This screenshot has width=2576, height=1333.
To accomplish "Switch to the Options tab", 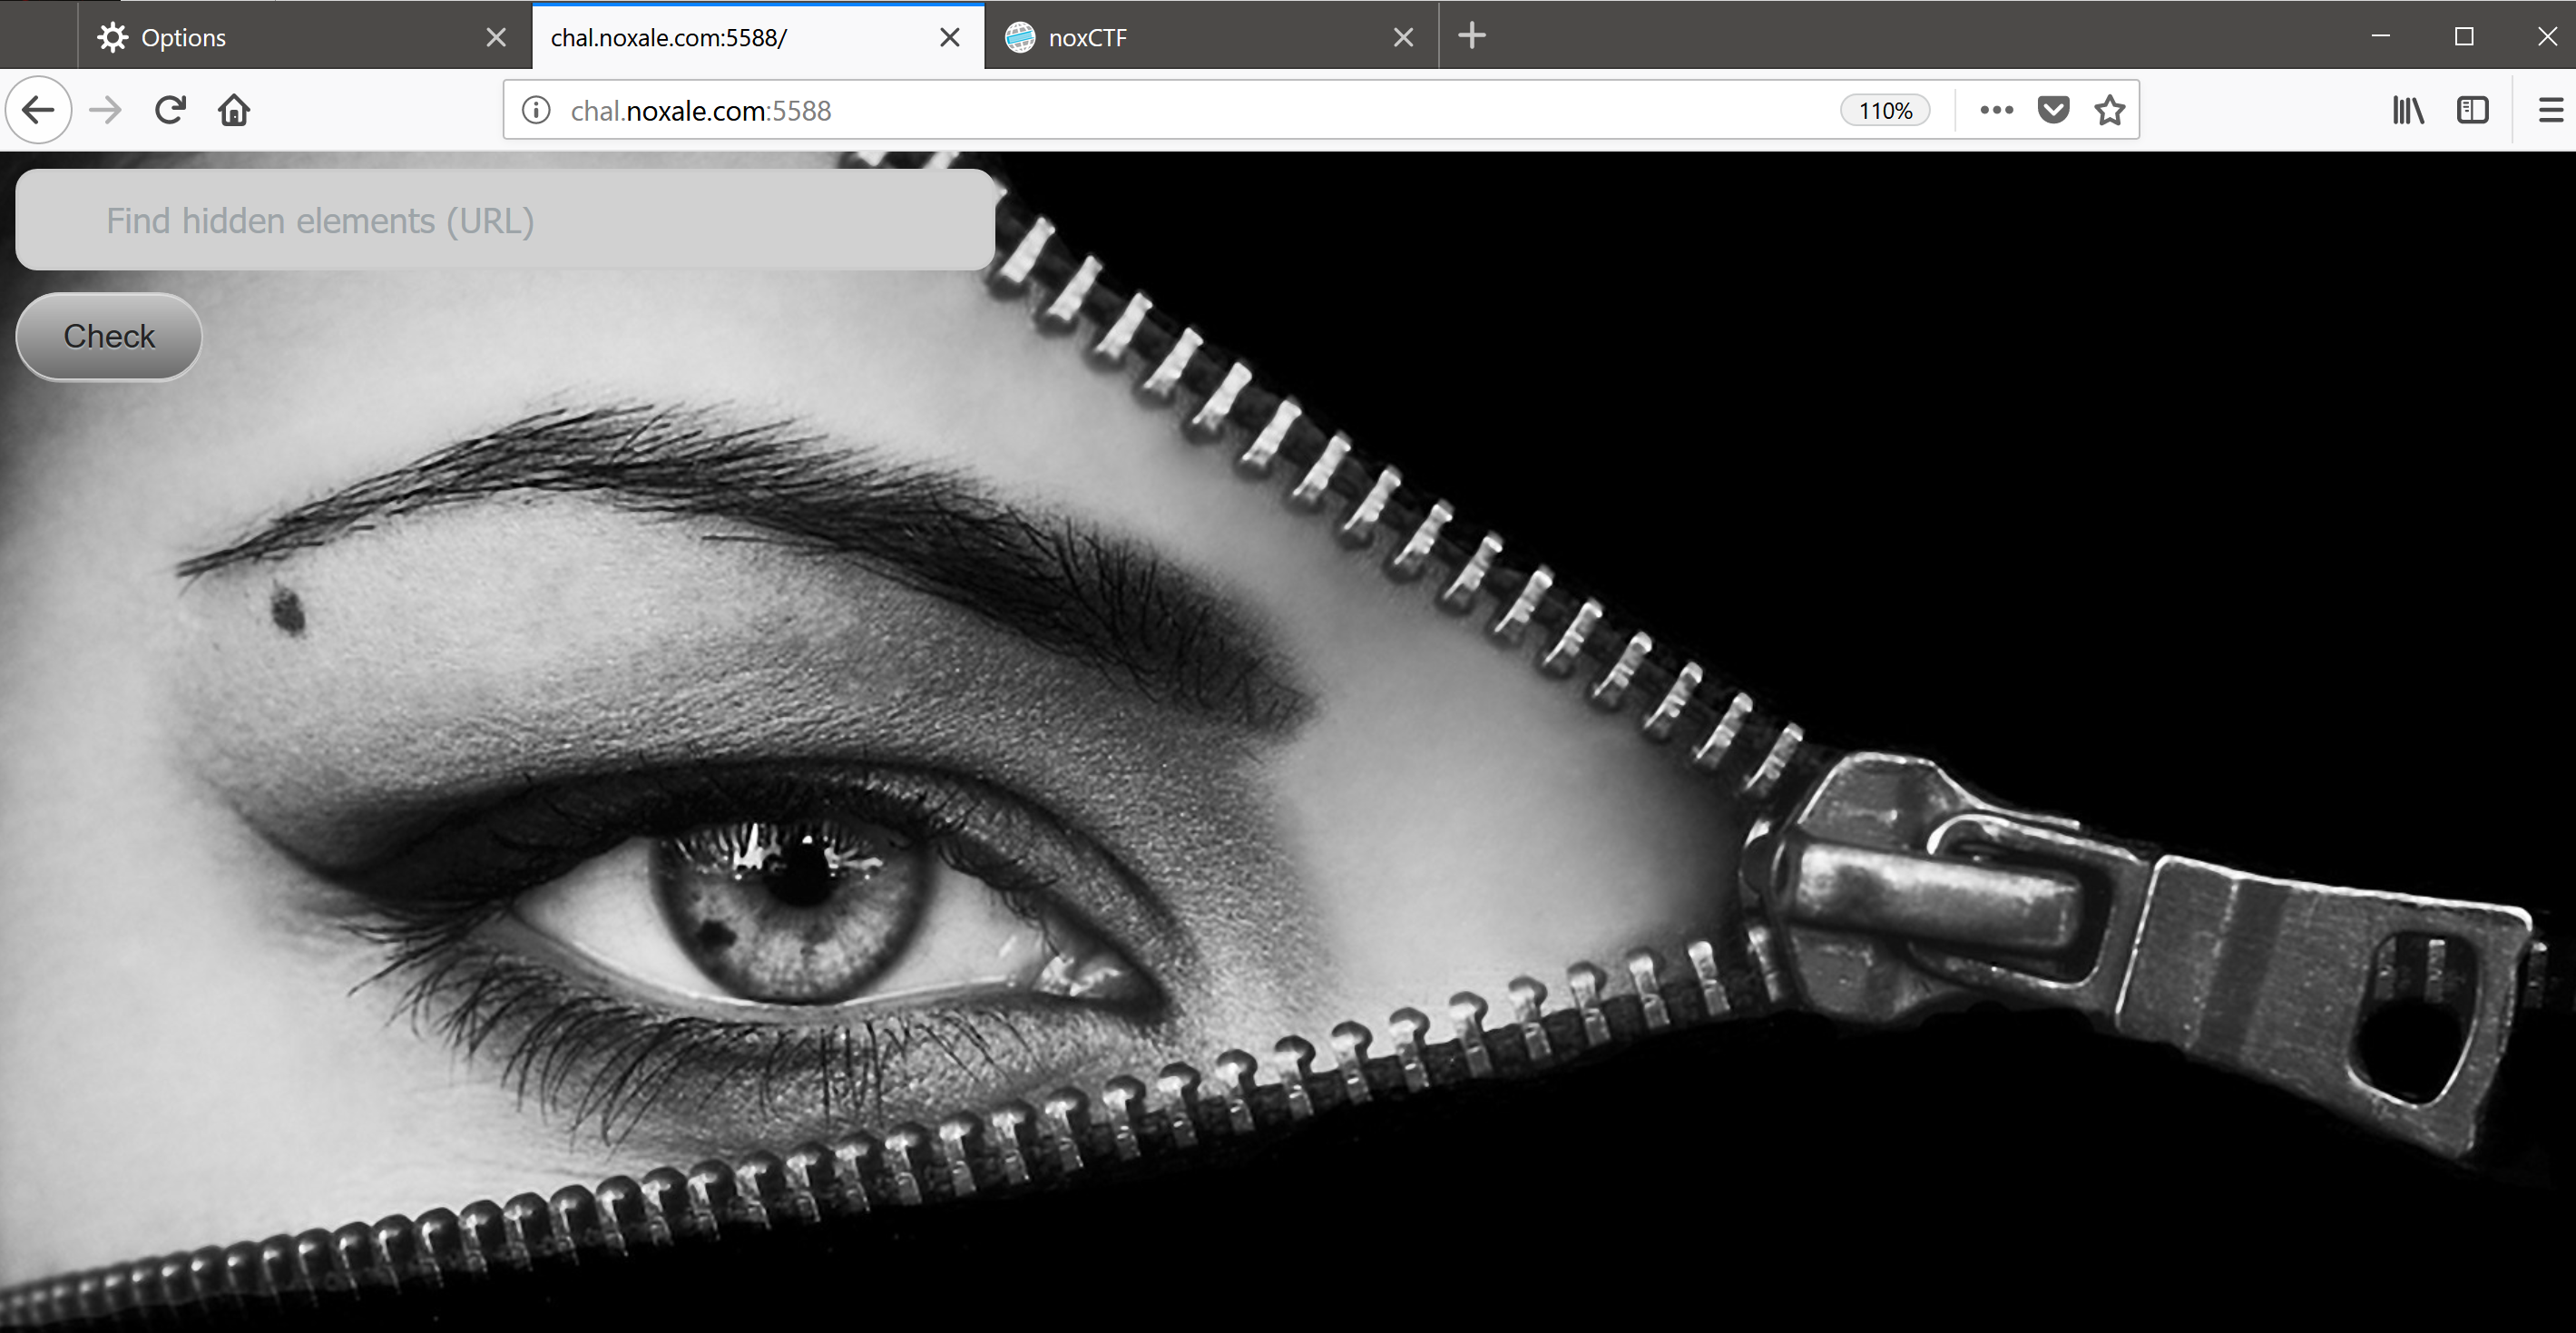I will 280,38.
